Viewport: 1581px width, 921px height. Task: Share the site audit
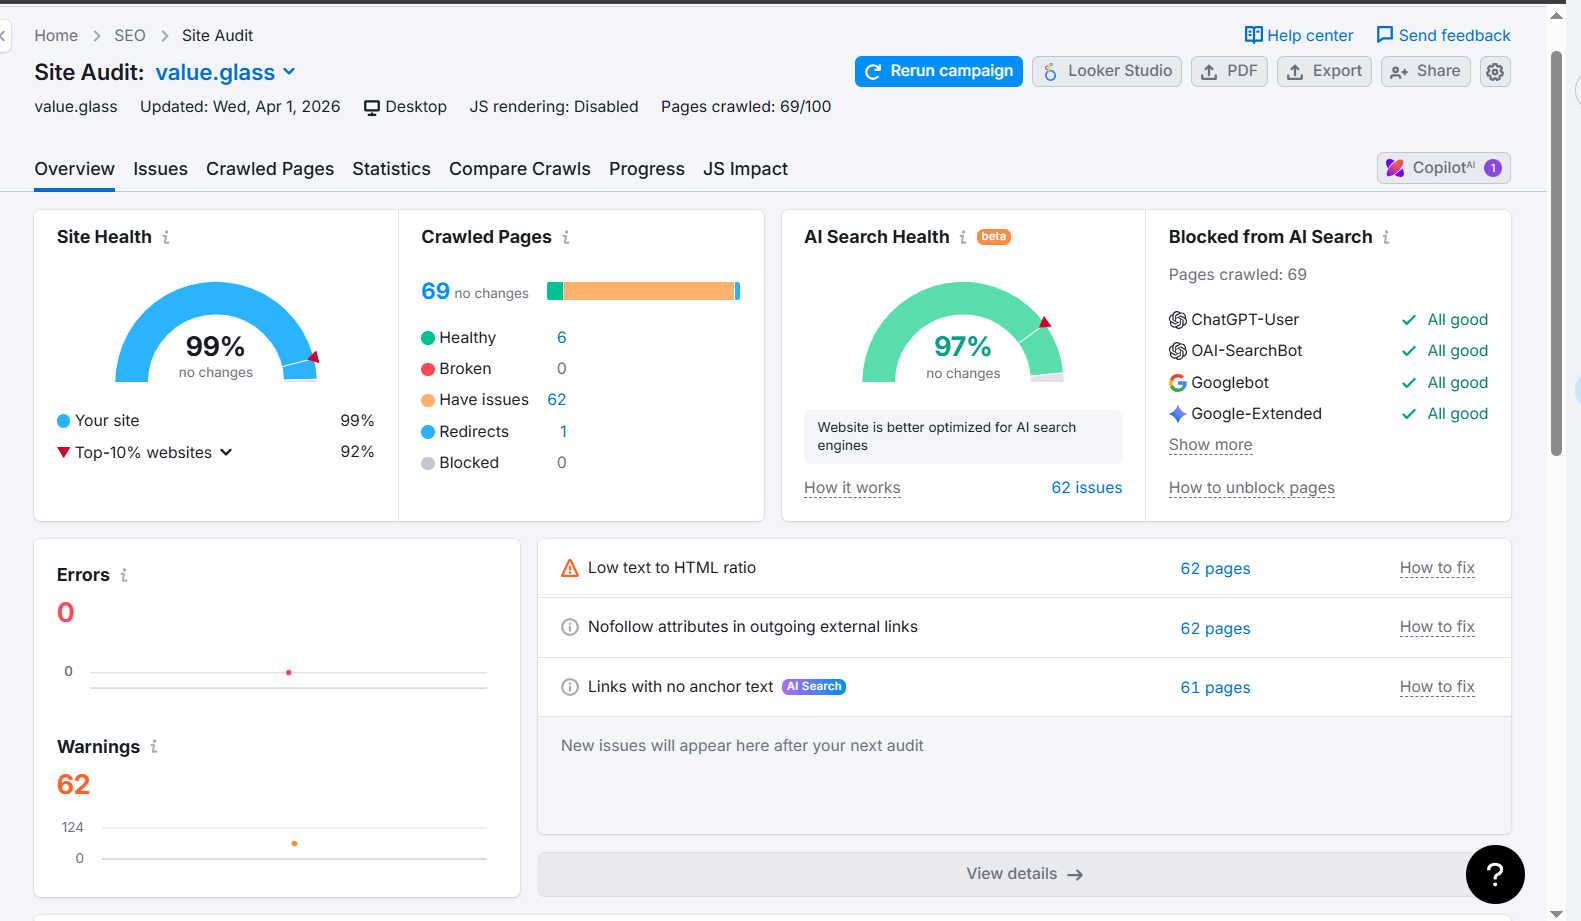coord(1425,72)
